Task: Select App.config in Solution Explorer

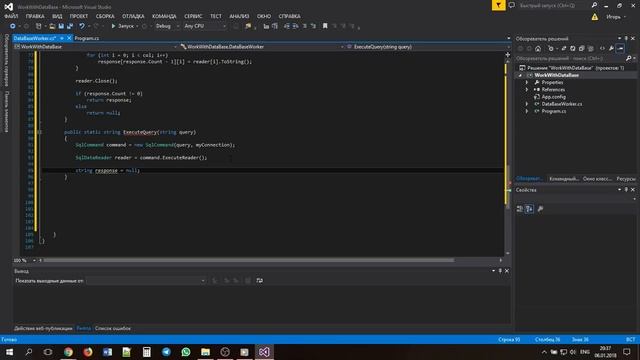Action: (x=553, y=97)
